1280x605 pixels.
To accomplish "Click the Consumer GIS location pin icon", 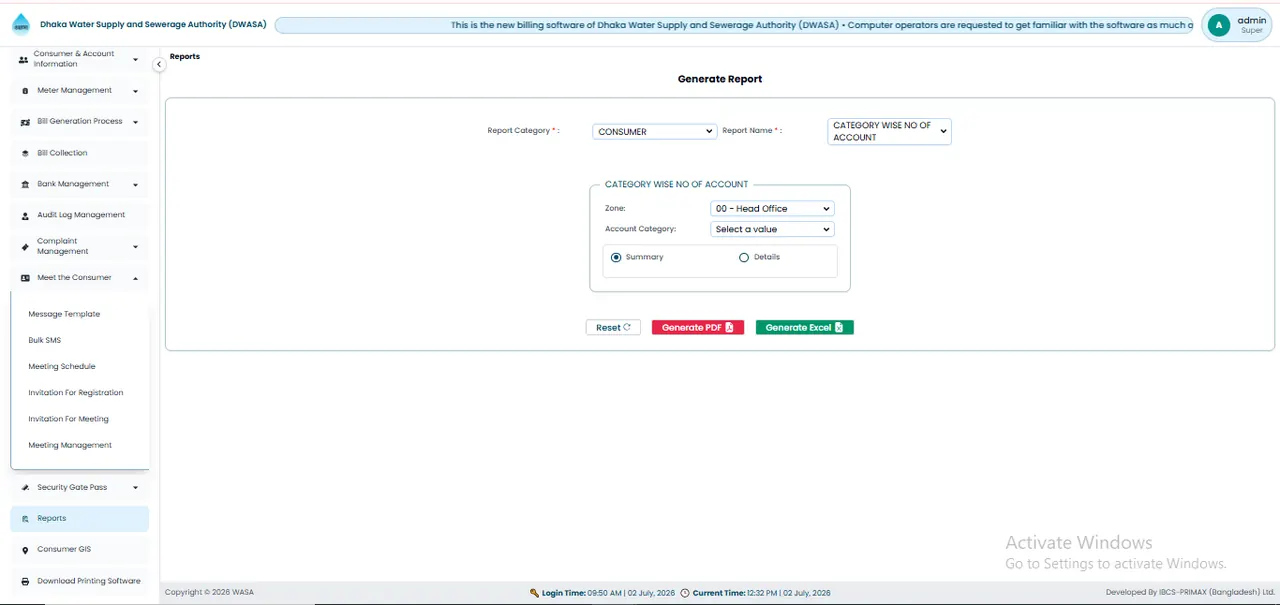I will (25, 550).
